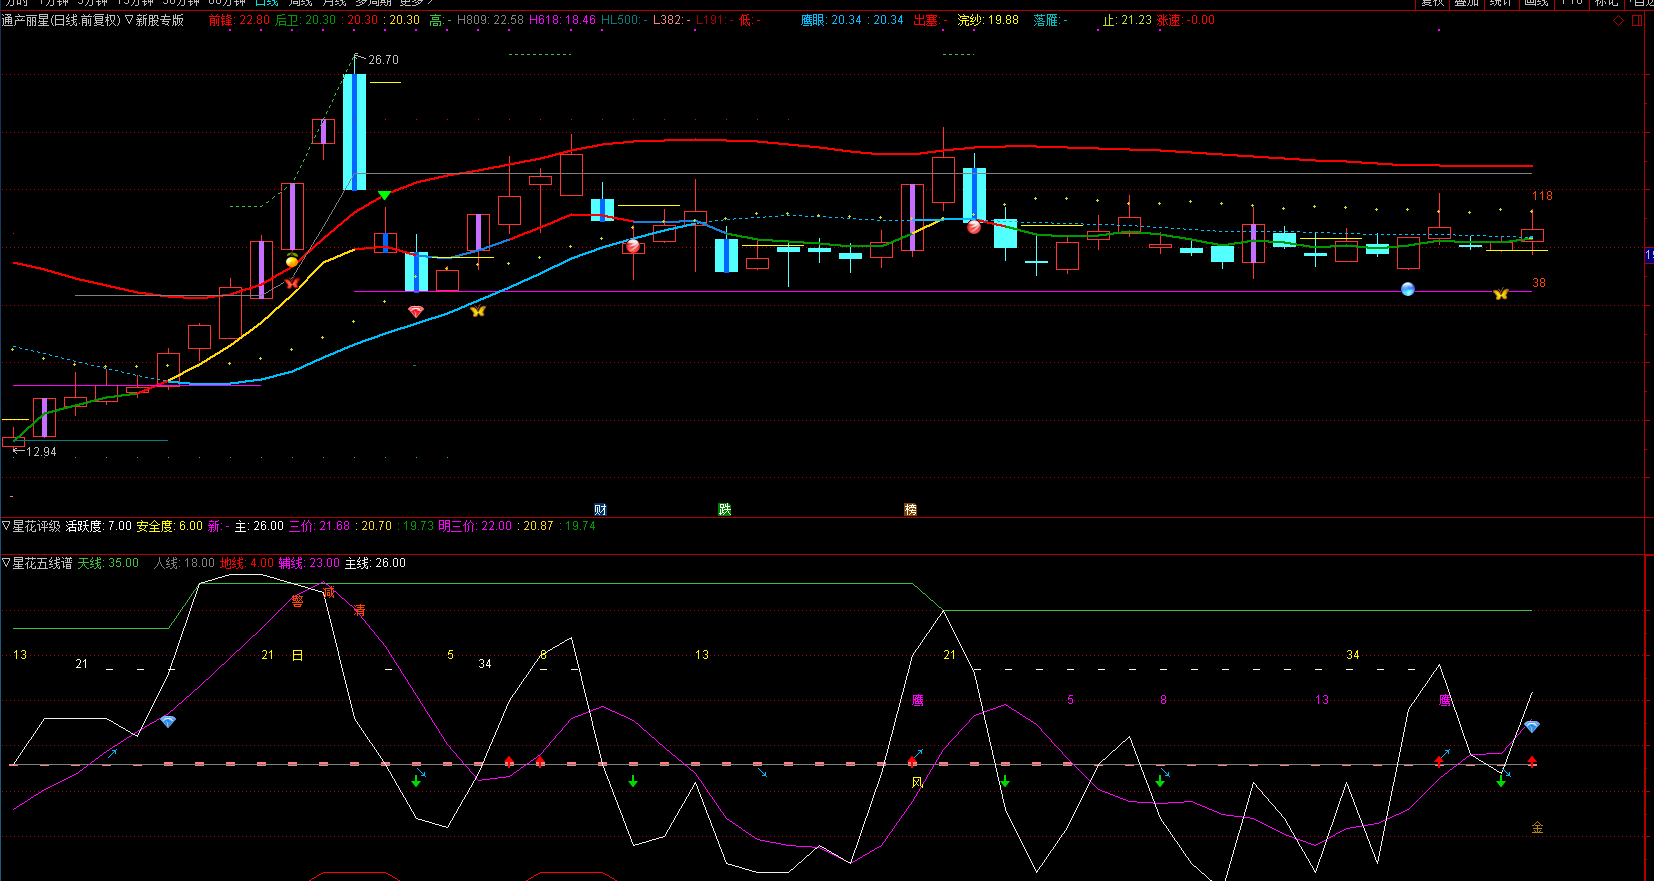
Task: Click the 戒 marker at the magenta peak
Action: click(328, 593)
